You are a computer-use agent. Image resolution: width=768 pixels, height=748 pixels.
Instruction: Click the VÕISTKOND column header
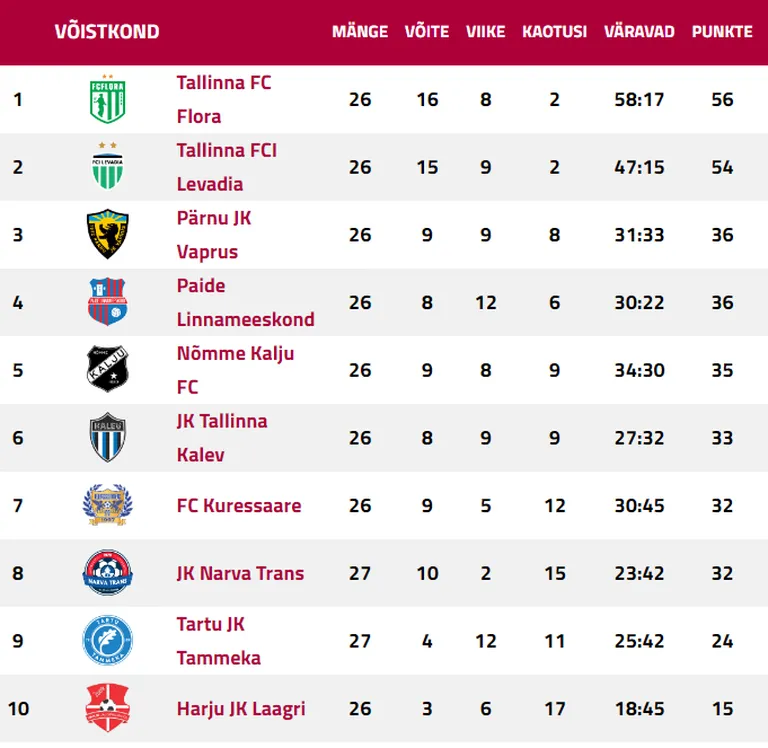coord(107,32)
